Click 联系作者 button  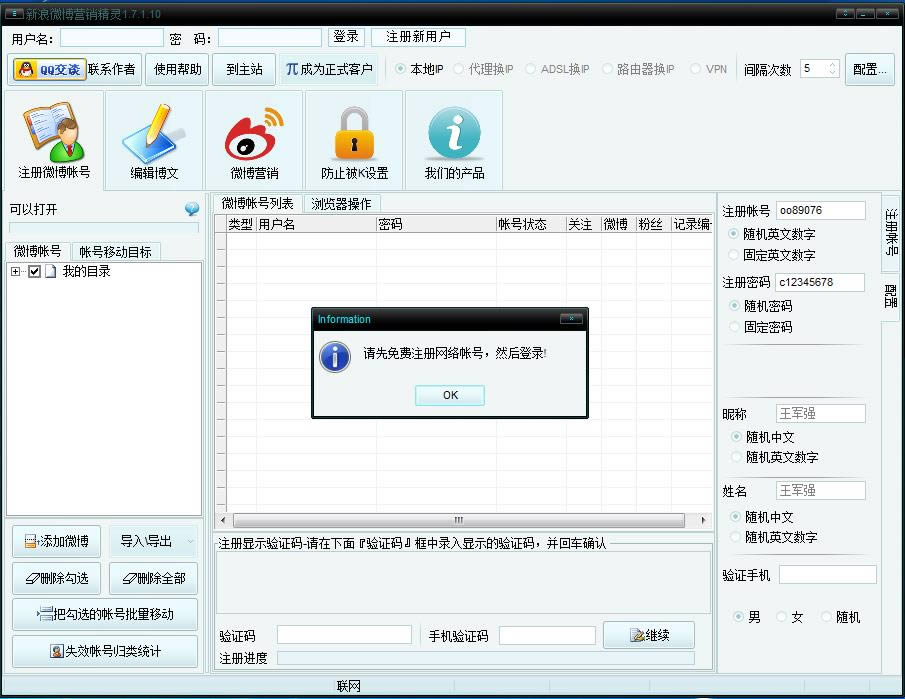[111, 69]
